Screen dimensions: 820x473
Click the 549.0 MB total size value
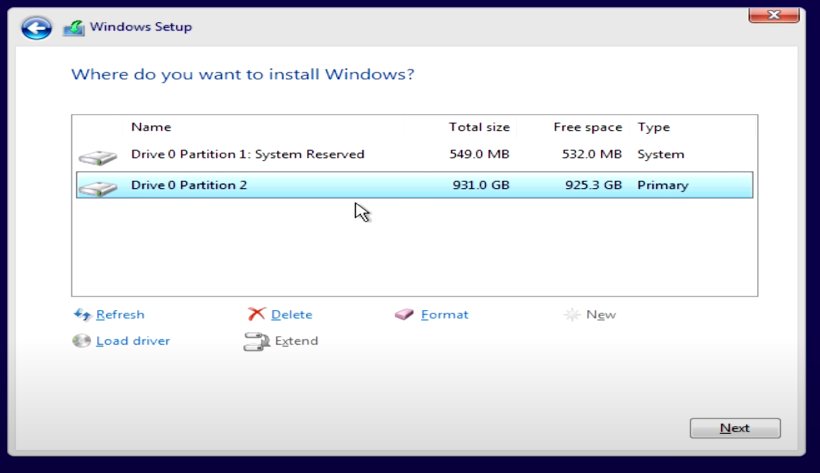[479, 154]
